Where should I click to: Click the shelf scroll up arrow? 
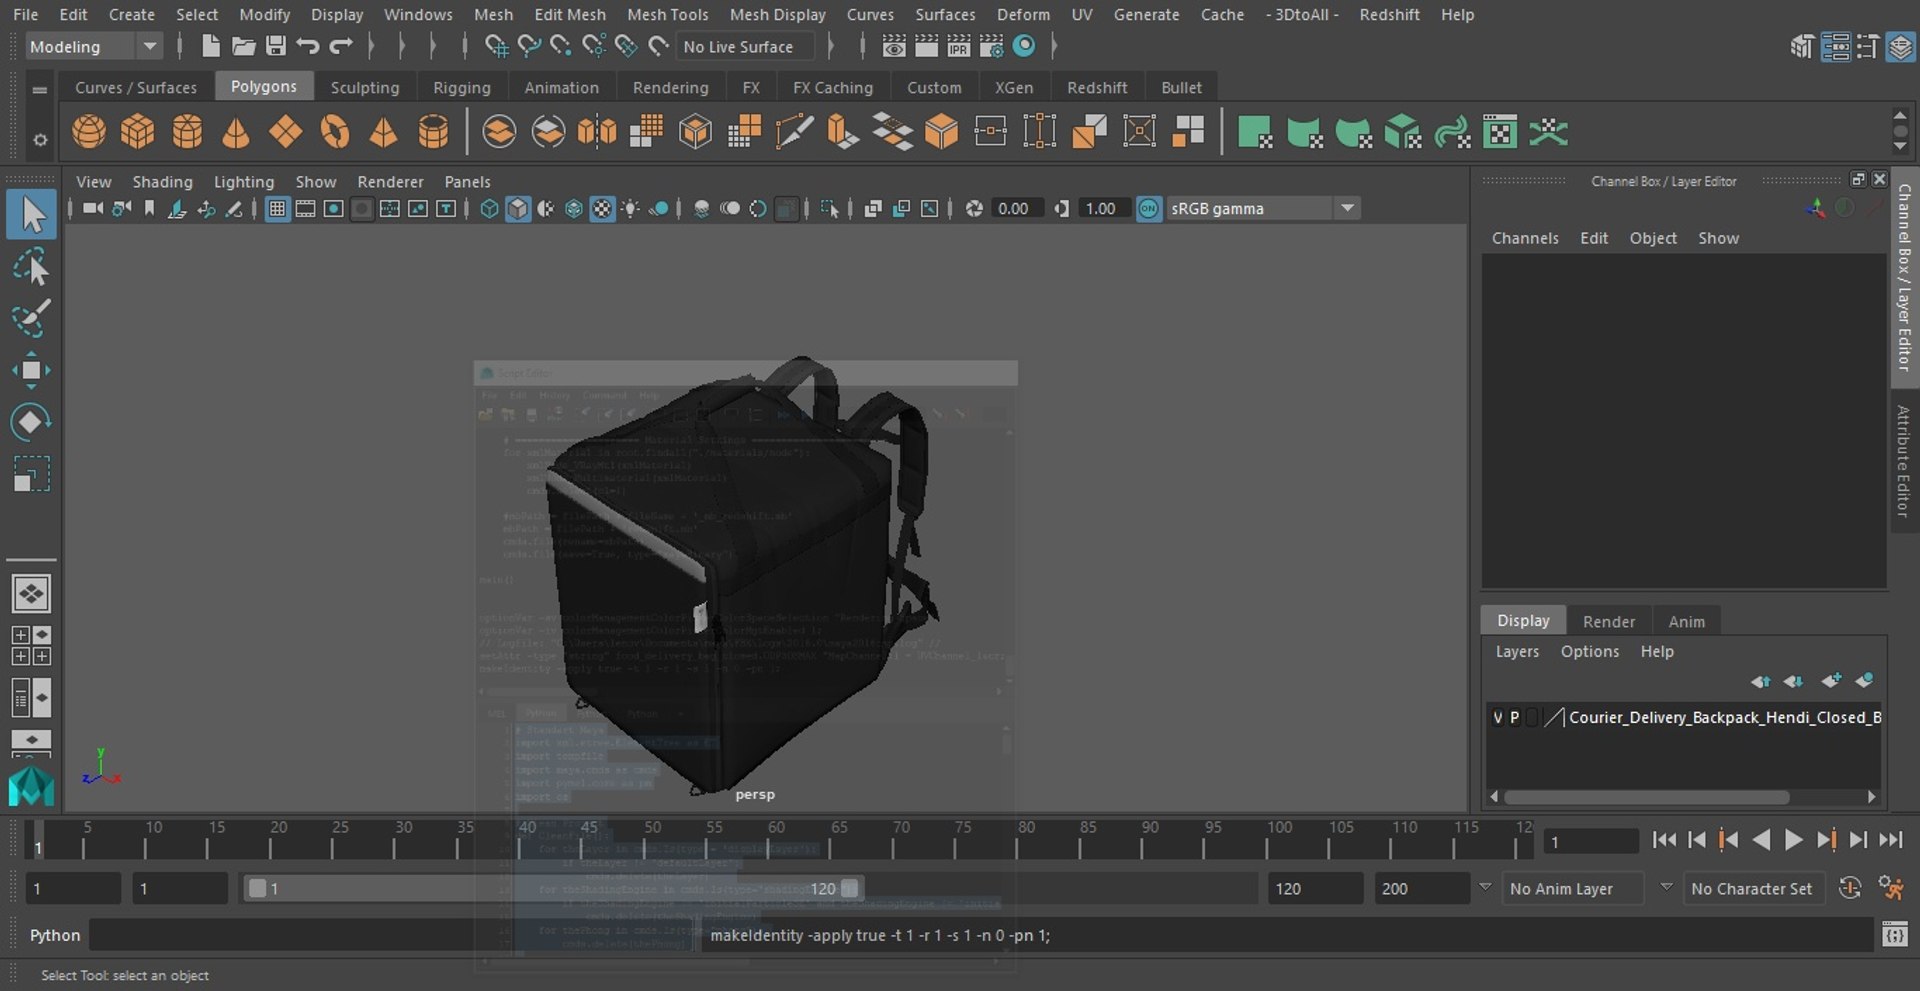1900,116
